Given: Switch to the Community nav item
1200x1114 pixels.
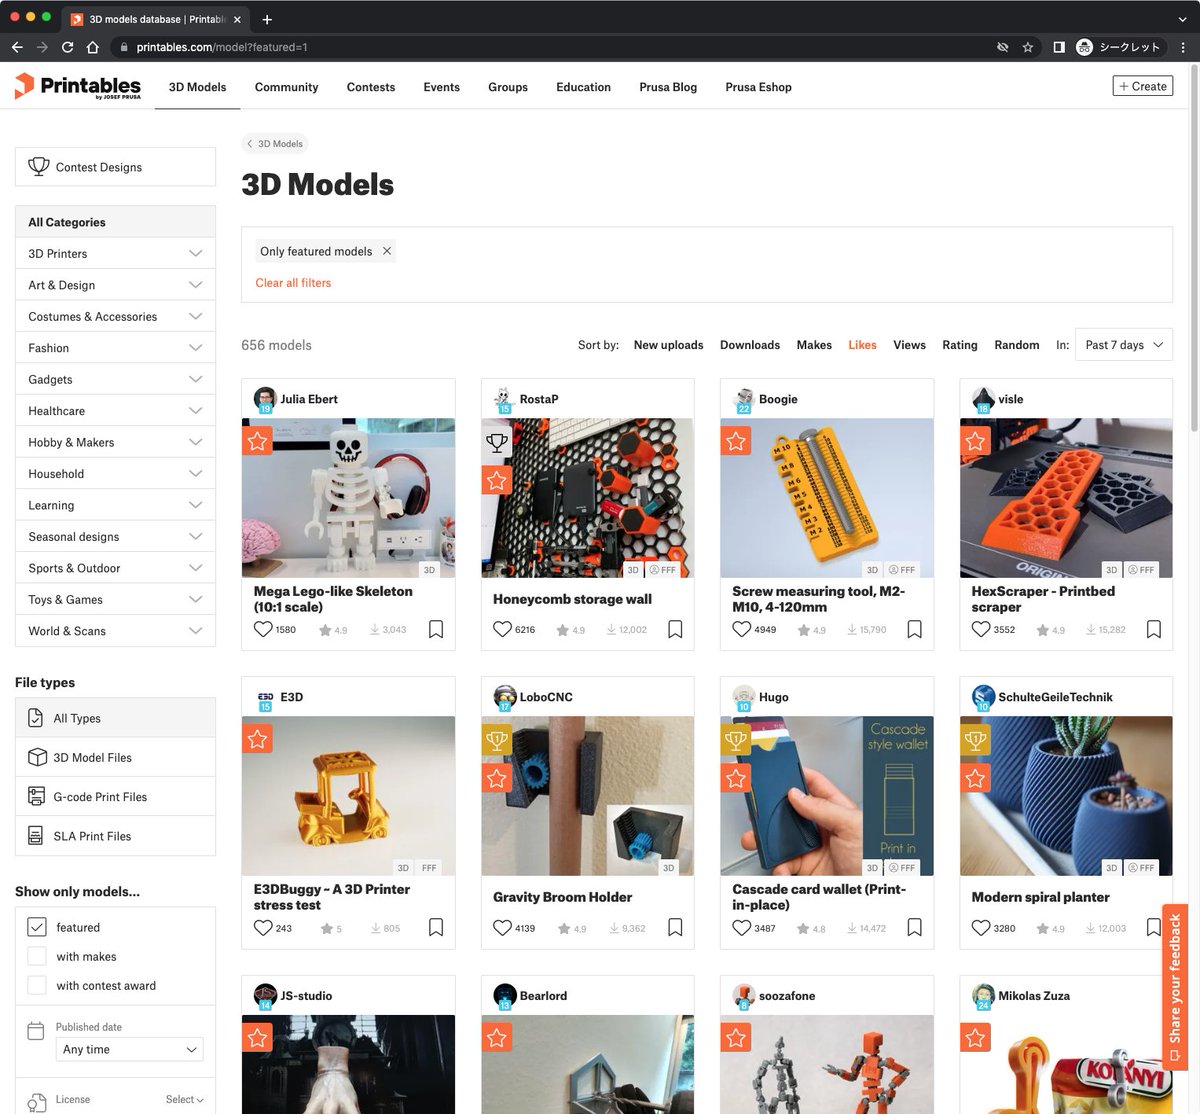Looking at the screenshot, I should pyautogui.click(x=286, y=87).
